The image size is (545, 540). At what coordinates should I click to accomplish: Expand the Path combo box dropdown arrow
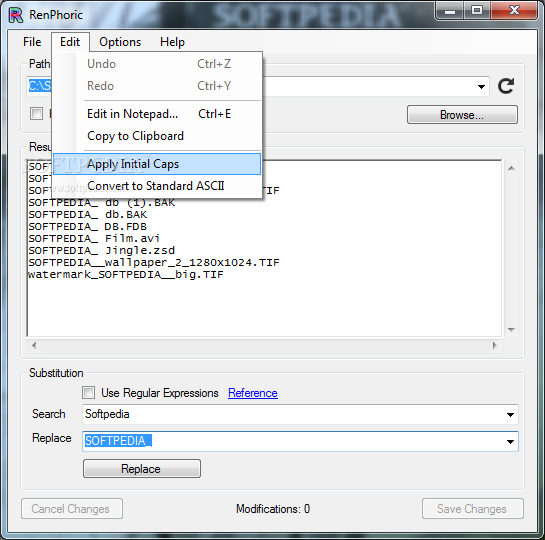(x=481, y=87)
